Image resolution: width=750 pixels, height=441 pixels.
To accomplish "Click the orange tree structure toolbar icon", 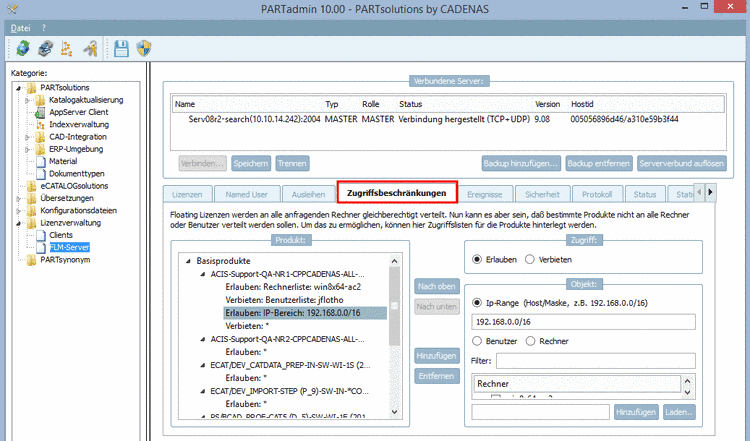I will (66, 48).
